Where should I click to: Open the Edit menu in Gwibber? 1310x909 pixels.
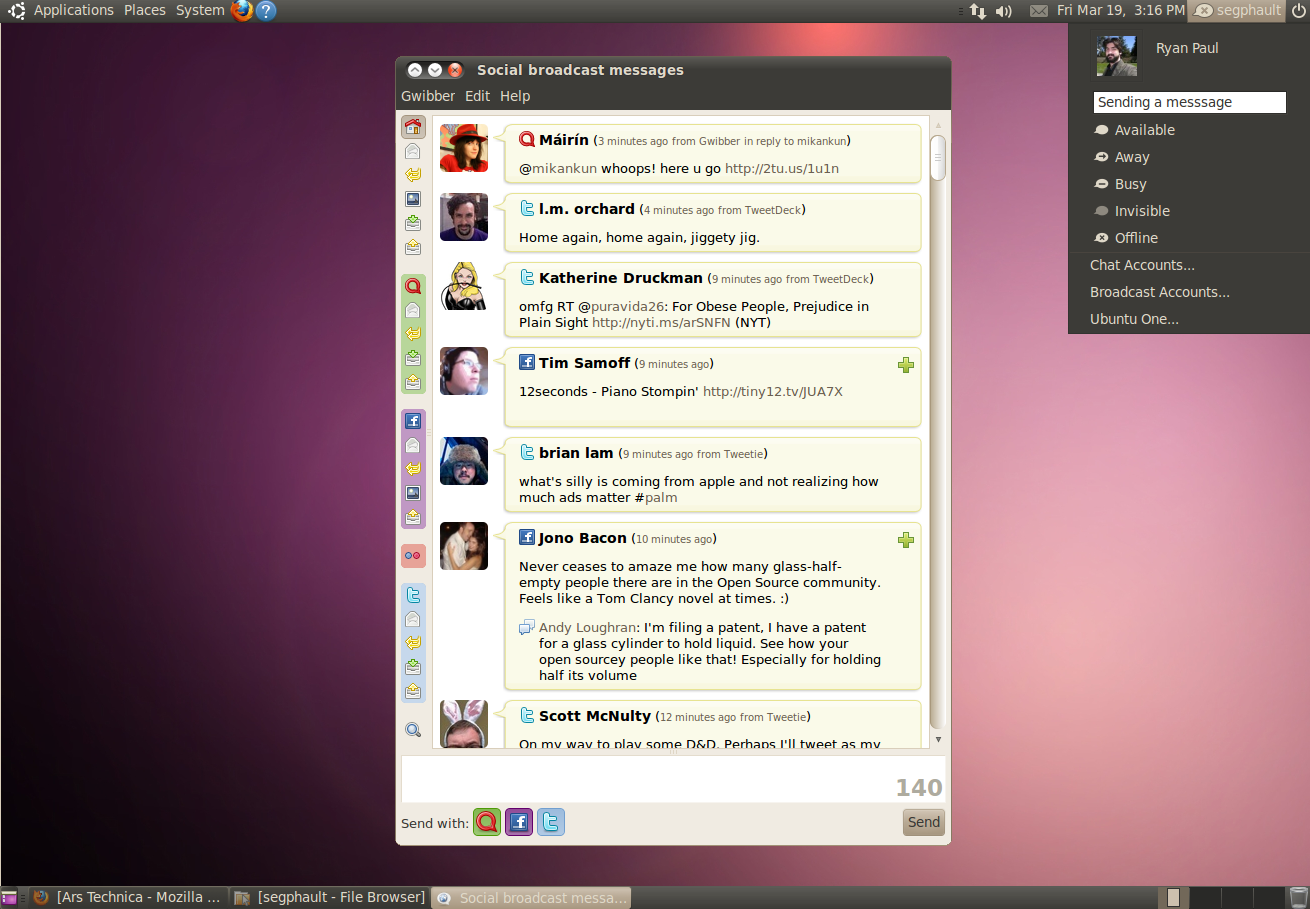(x=478, y=96)
